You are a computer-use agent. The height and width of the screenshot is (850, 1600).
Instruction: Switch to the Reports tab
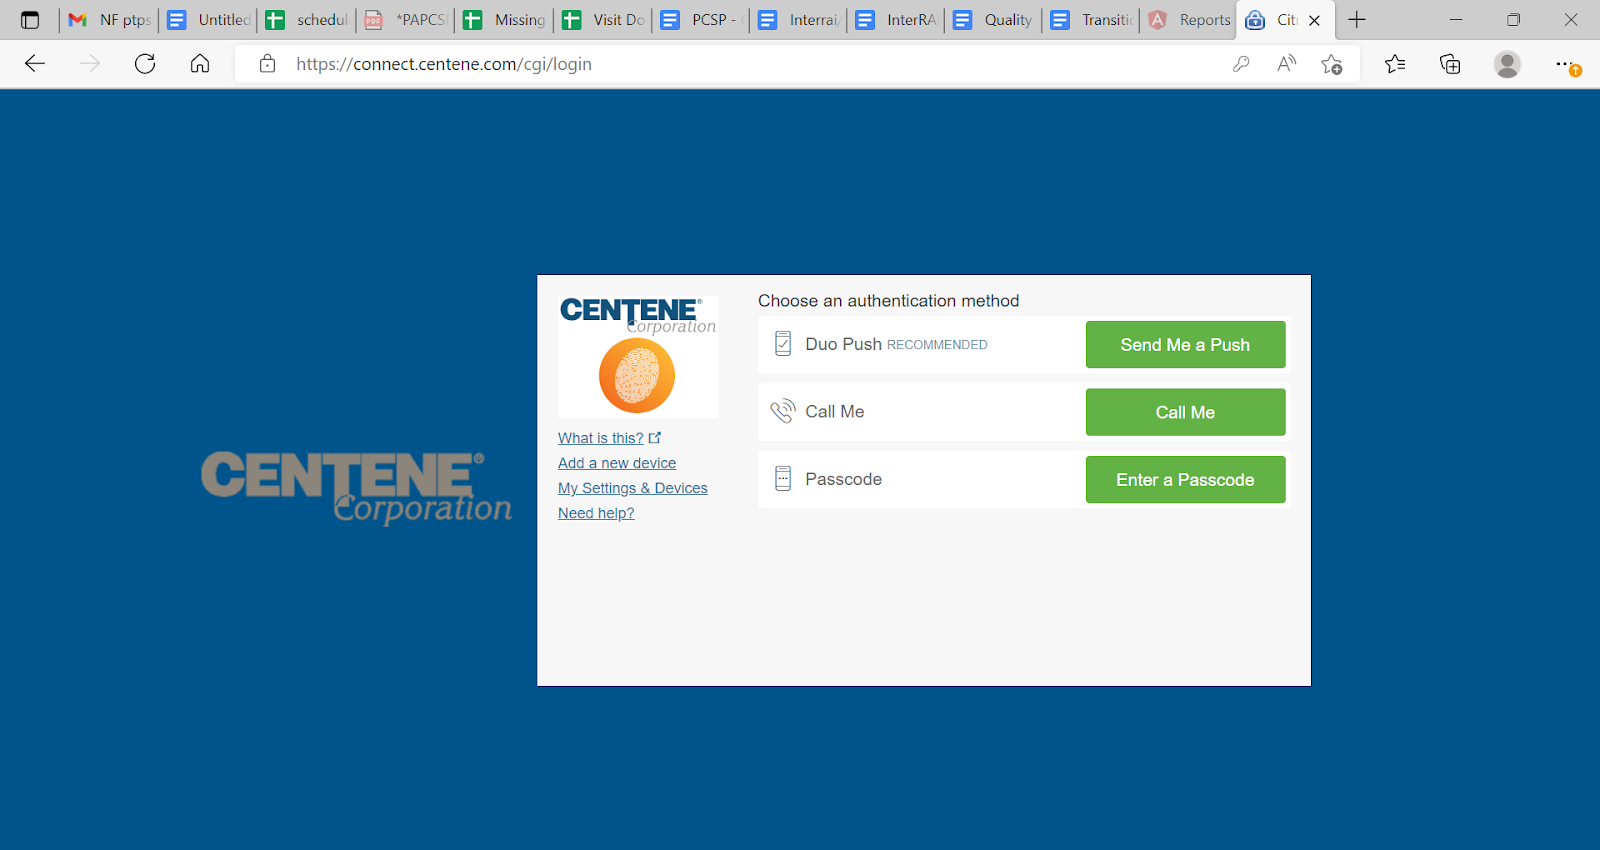pyautogui.click(x=1190, y=20)
